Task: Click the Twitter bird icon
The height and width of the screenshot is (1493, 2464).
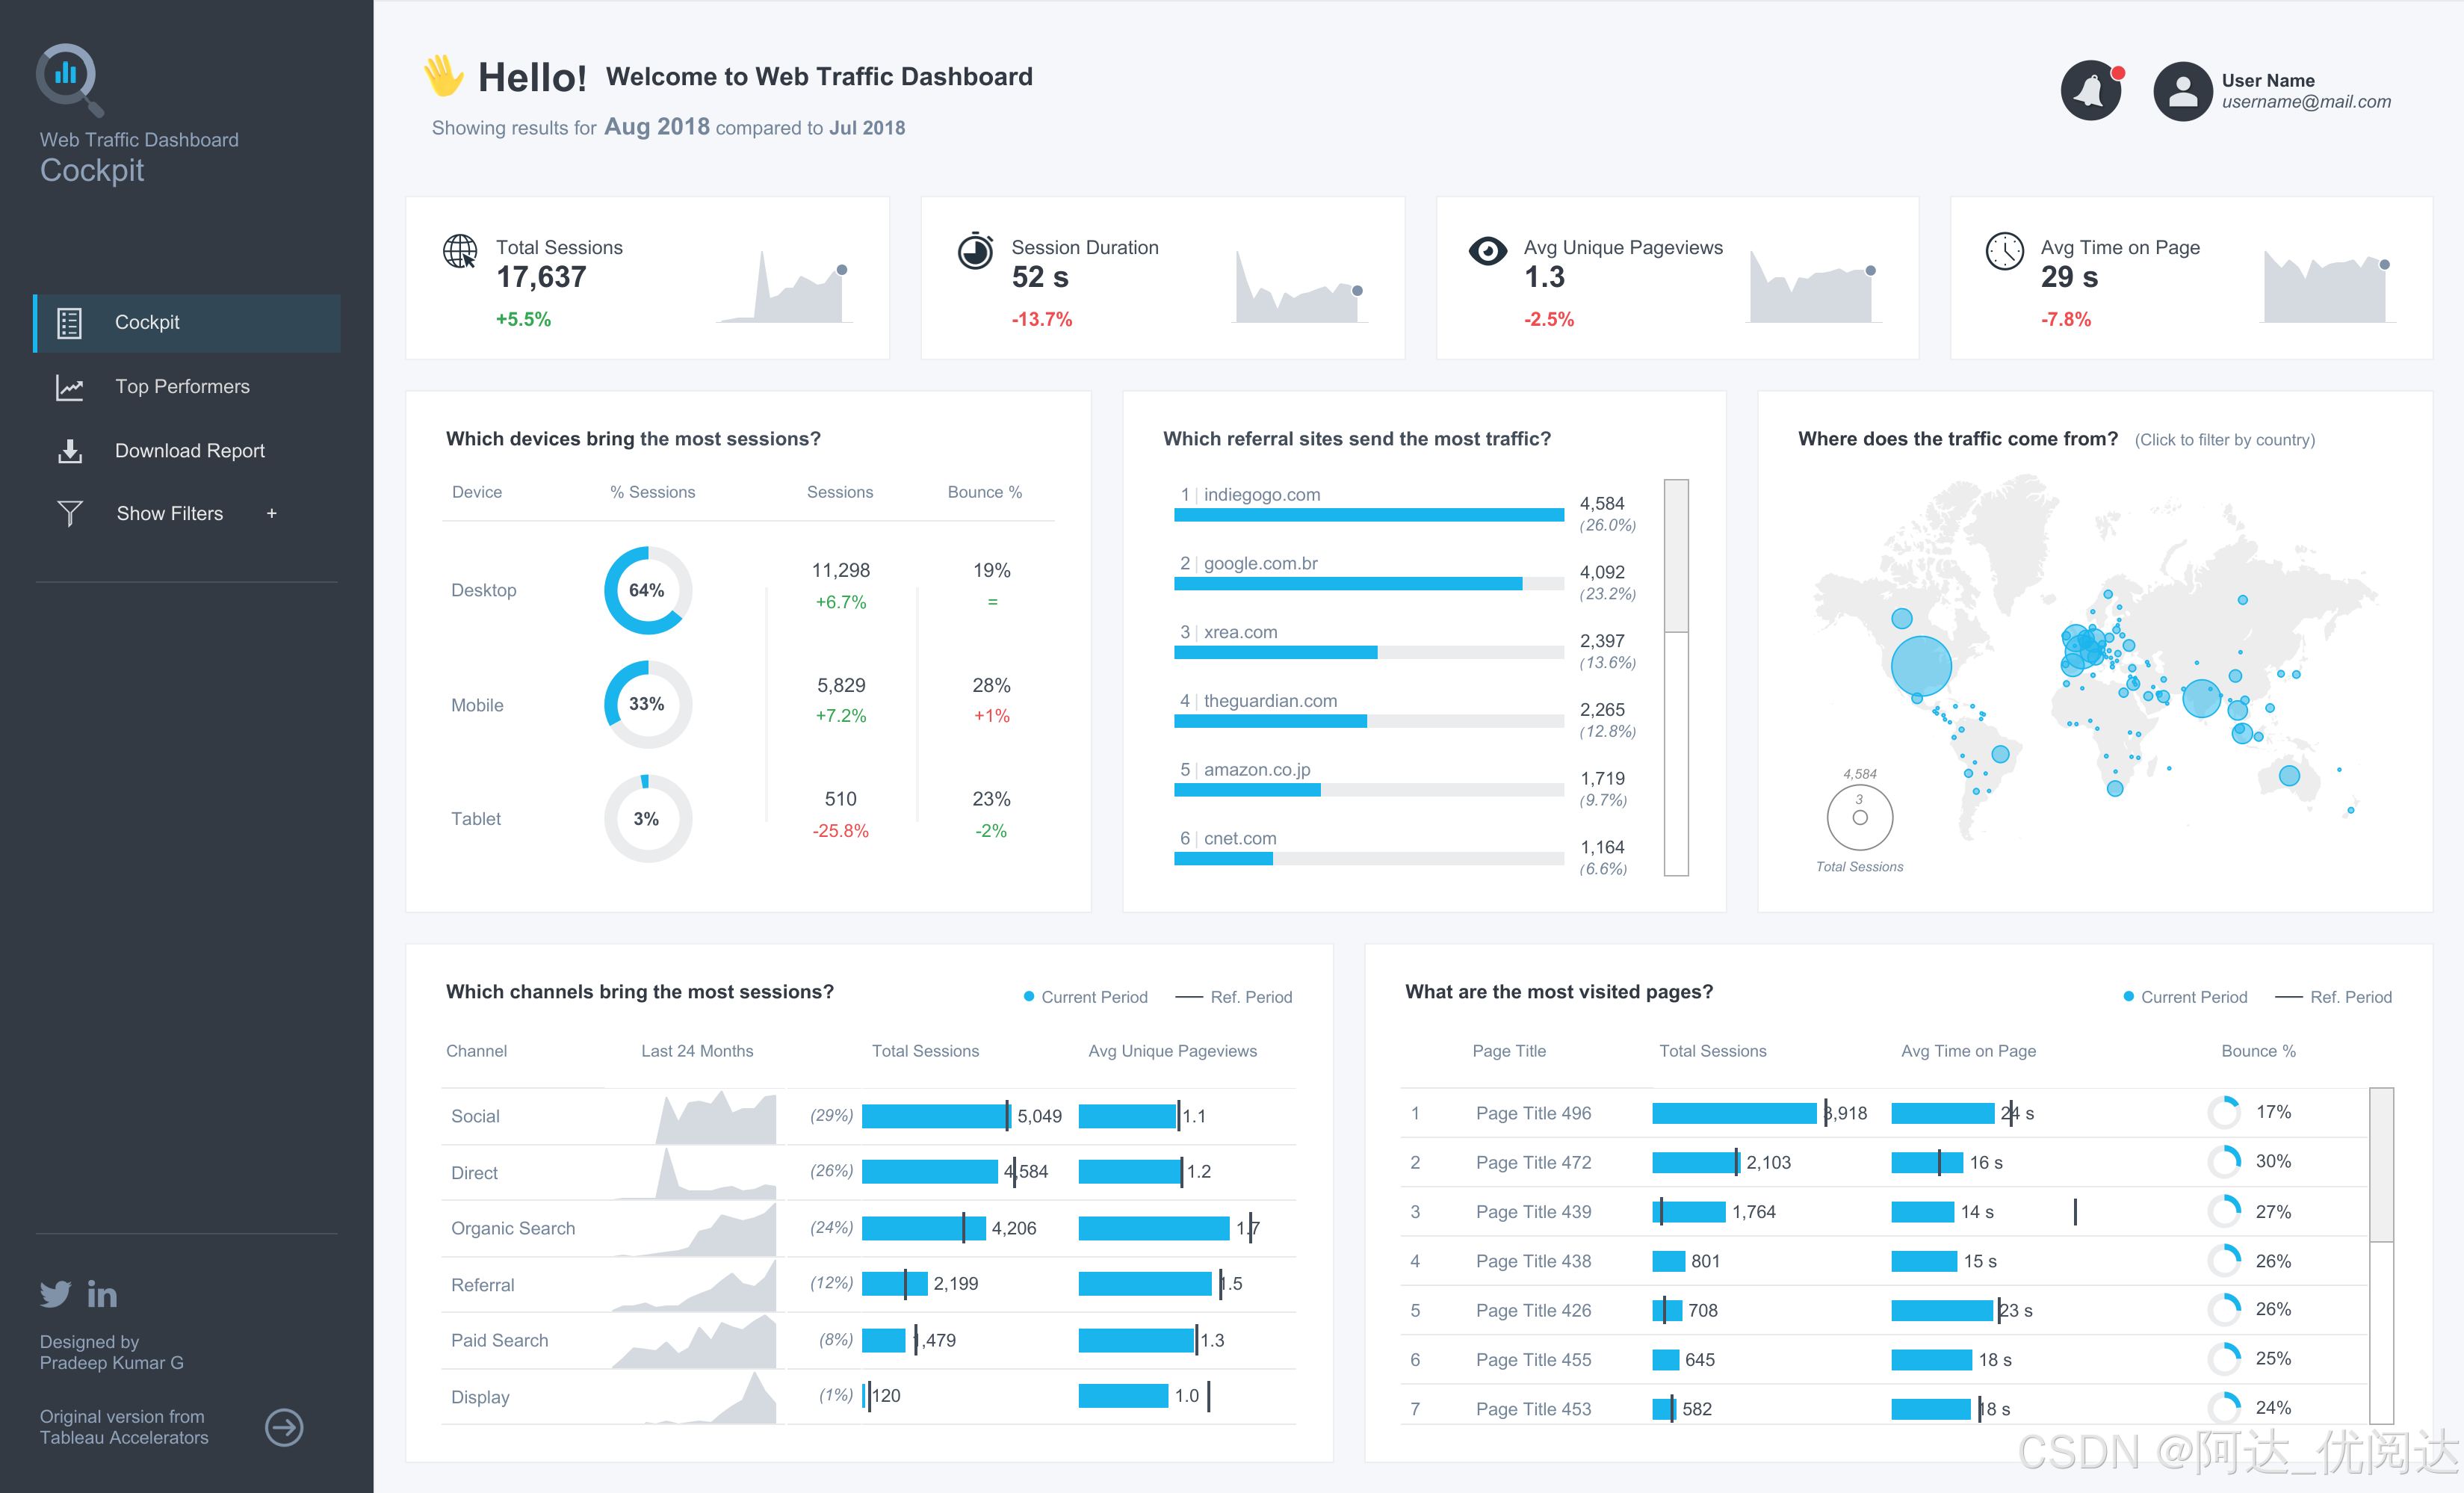Action: (55, 1294)
